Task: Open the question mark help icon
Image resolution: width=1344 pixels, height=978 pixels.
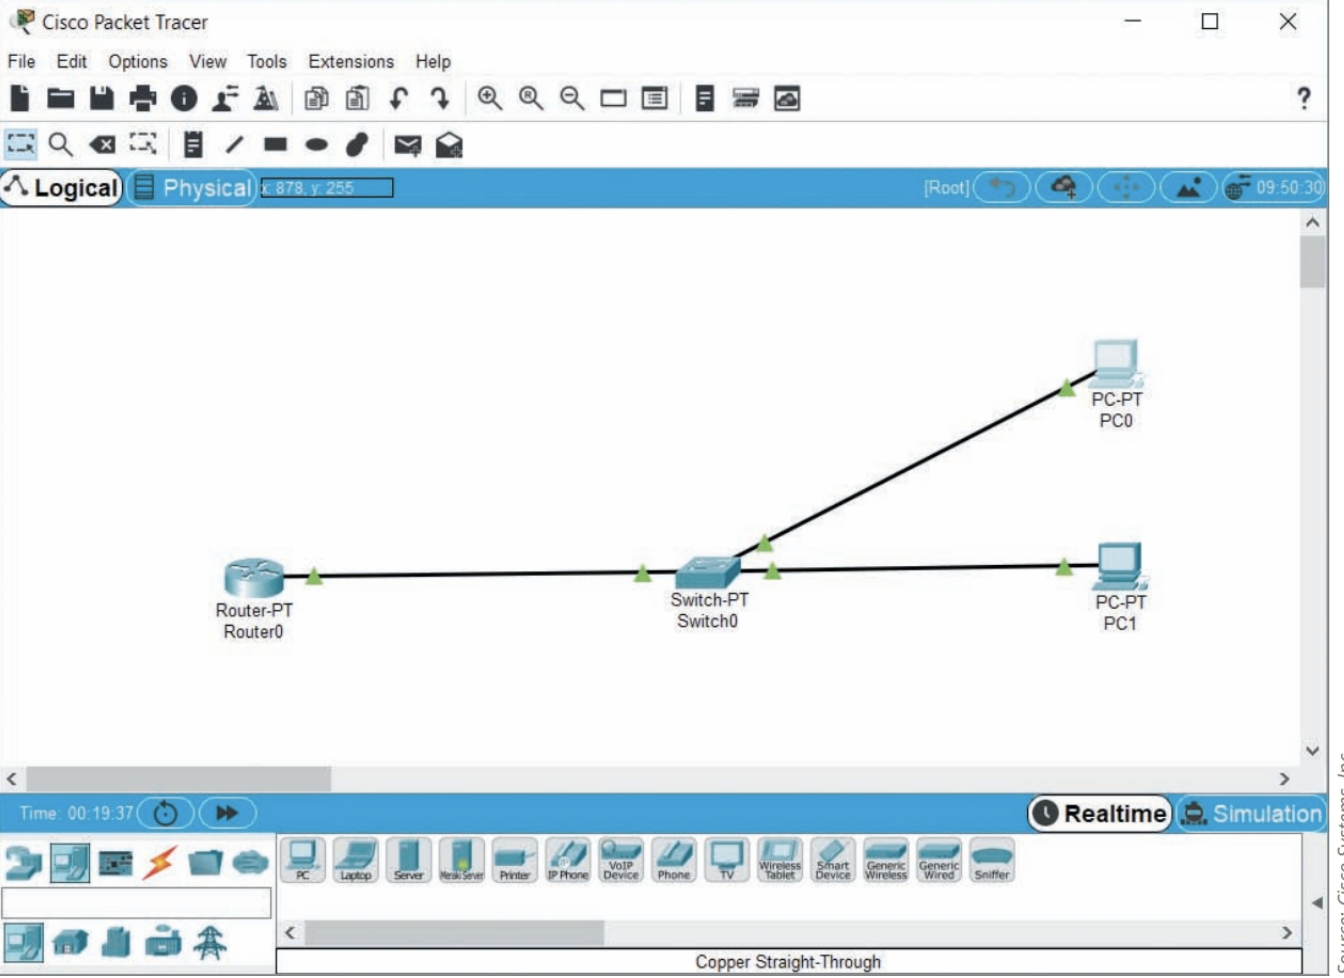Action: click(1303, 98)
